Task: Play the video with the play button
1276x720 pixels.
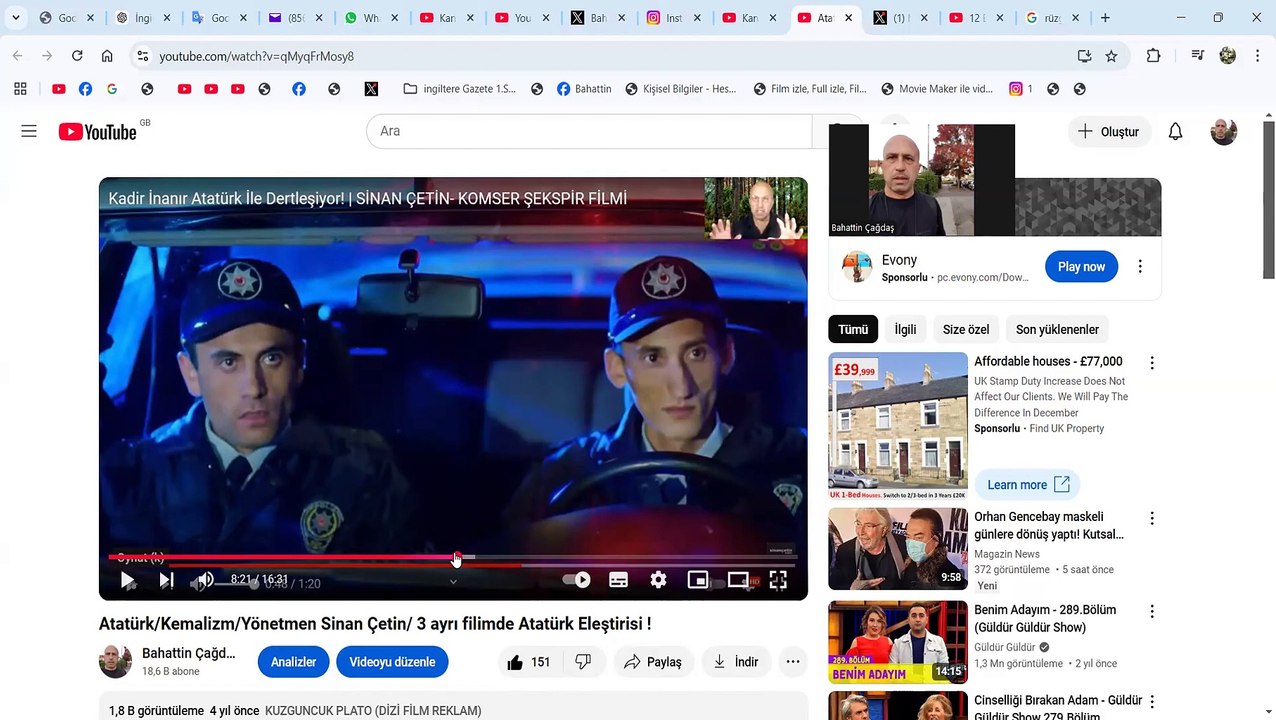Action: pyautogui.click(x=127, y=580)
